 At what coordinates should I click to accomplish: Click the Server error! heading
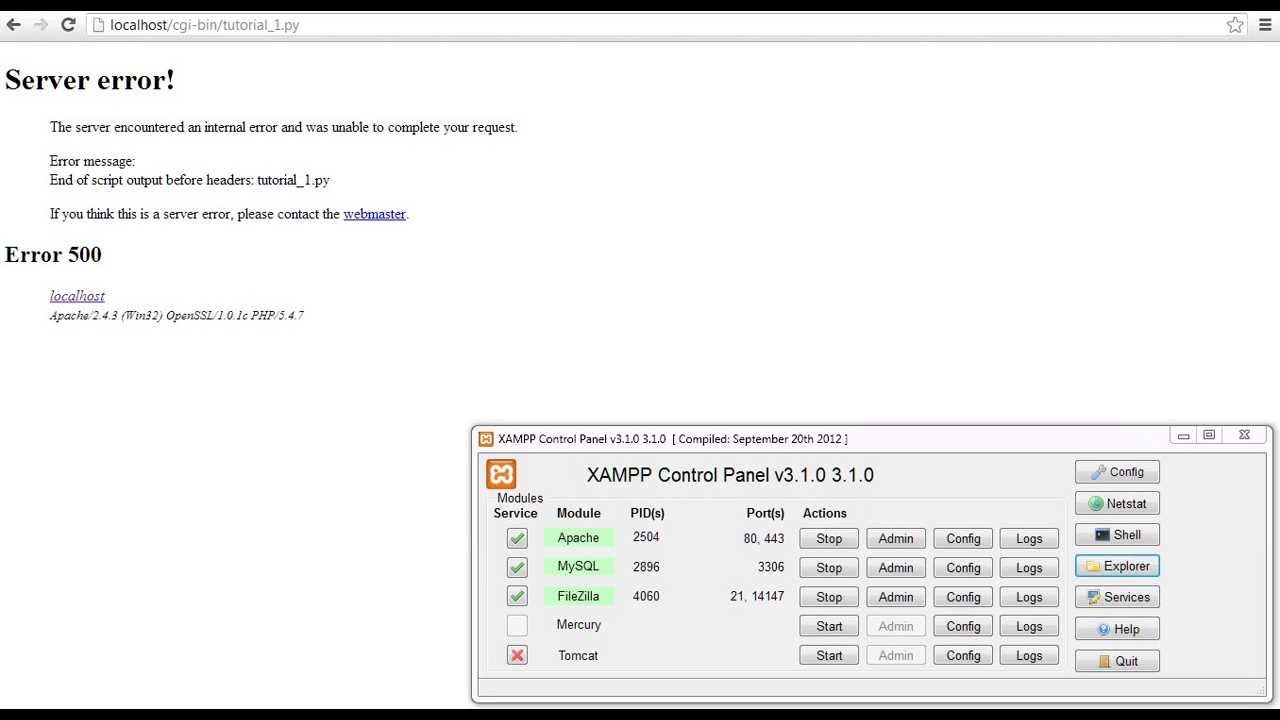pyautogui.click(x=90, y=80)
